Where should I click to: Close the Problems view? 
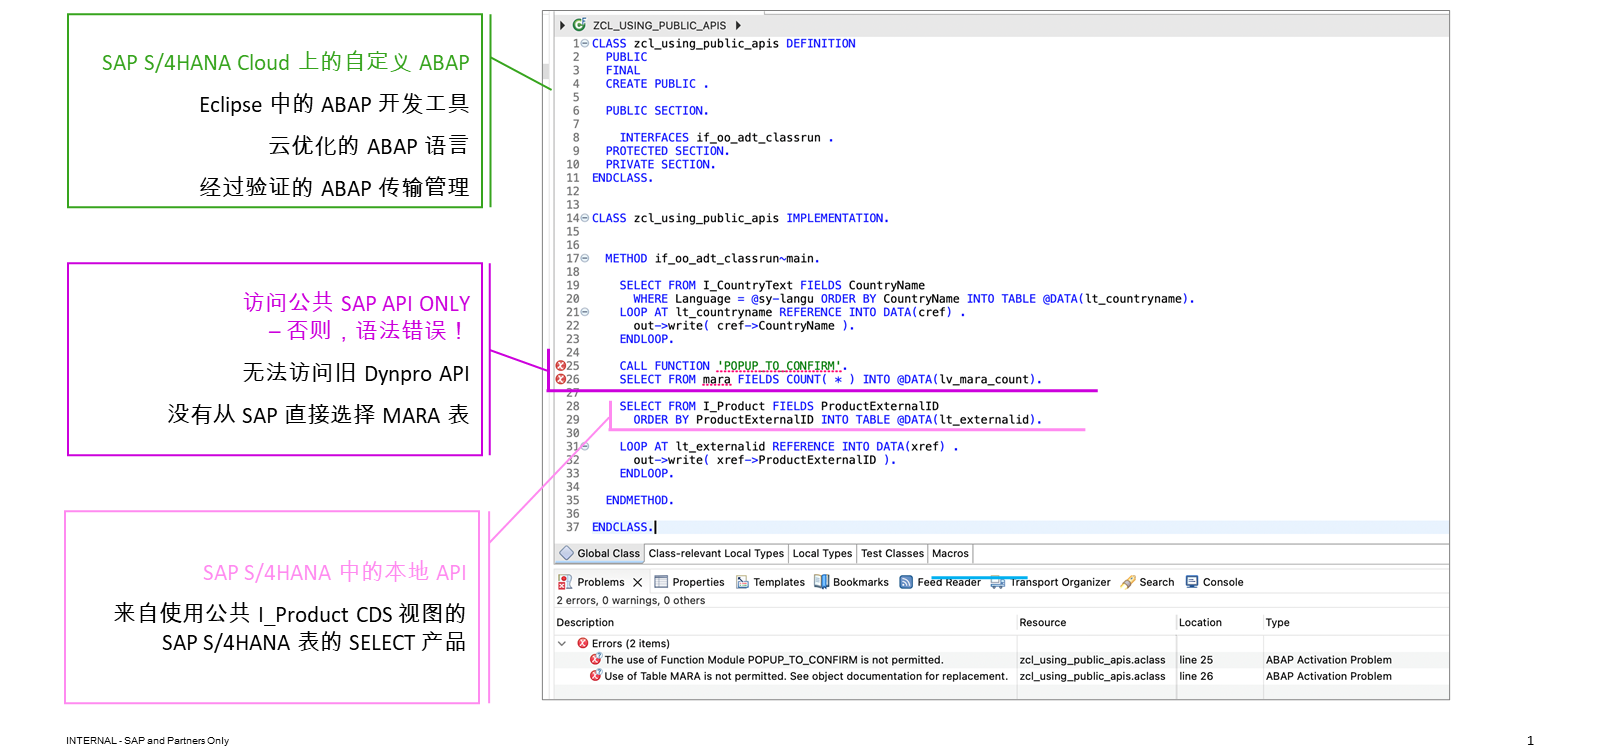(x=638, y=582)
